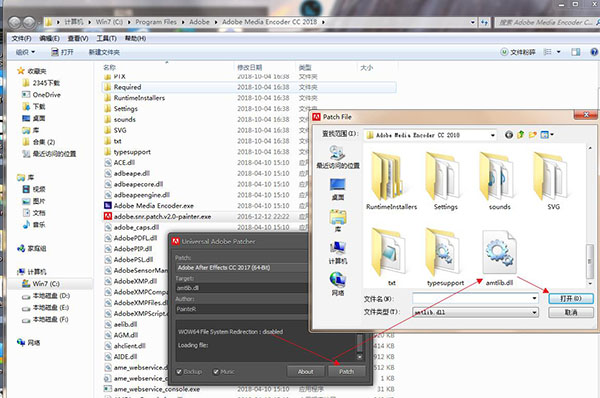Click the Explorer forward navigation arrow
600x398 pixels.
pos(29,22)
